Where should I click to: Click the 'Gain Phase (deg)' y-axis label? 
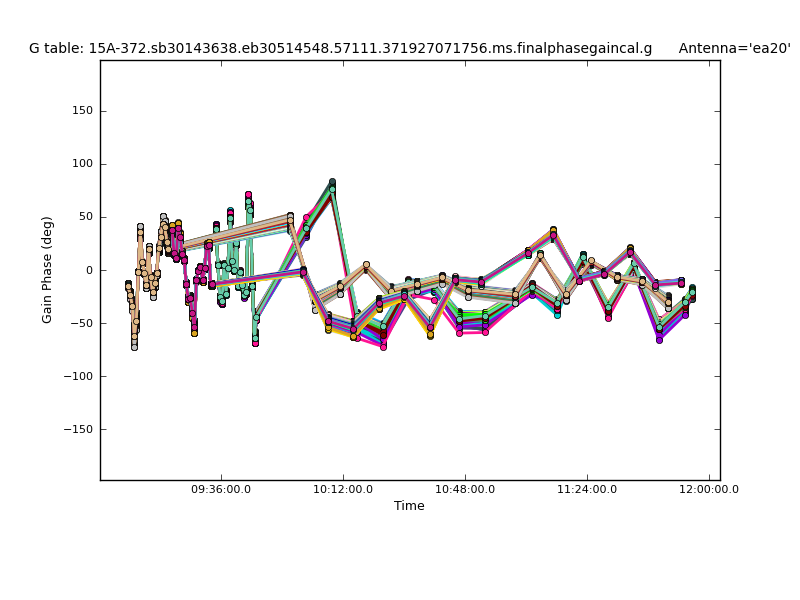click(x=47, y=270)
